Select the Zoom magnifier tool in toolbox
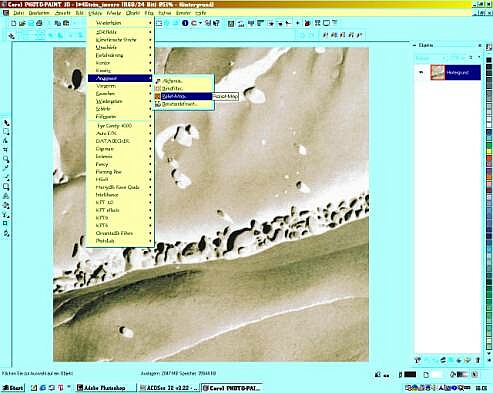 click(6, 159)
